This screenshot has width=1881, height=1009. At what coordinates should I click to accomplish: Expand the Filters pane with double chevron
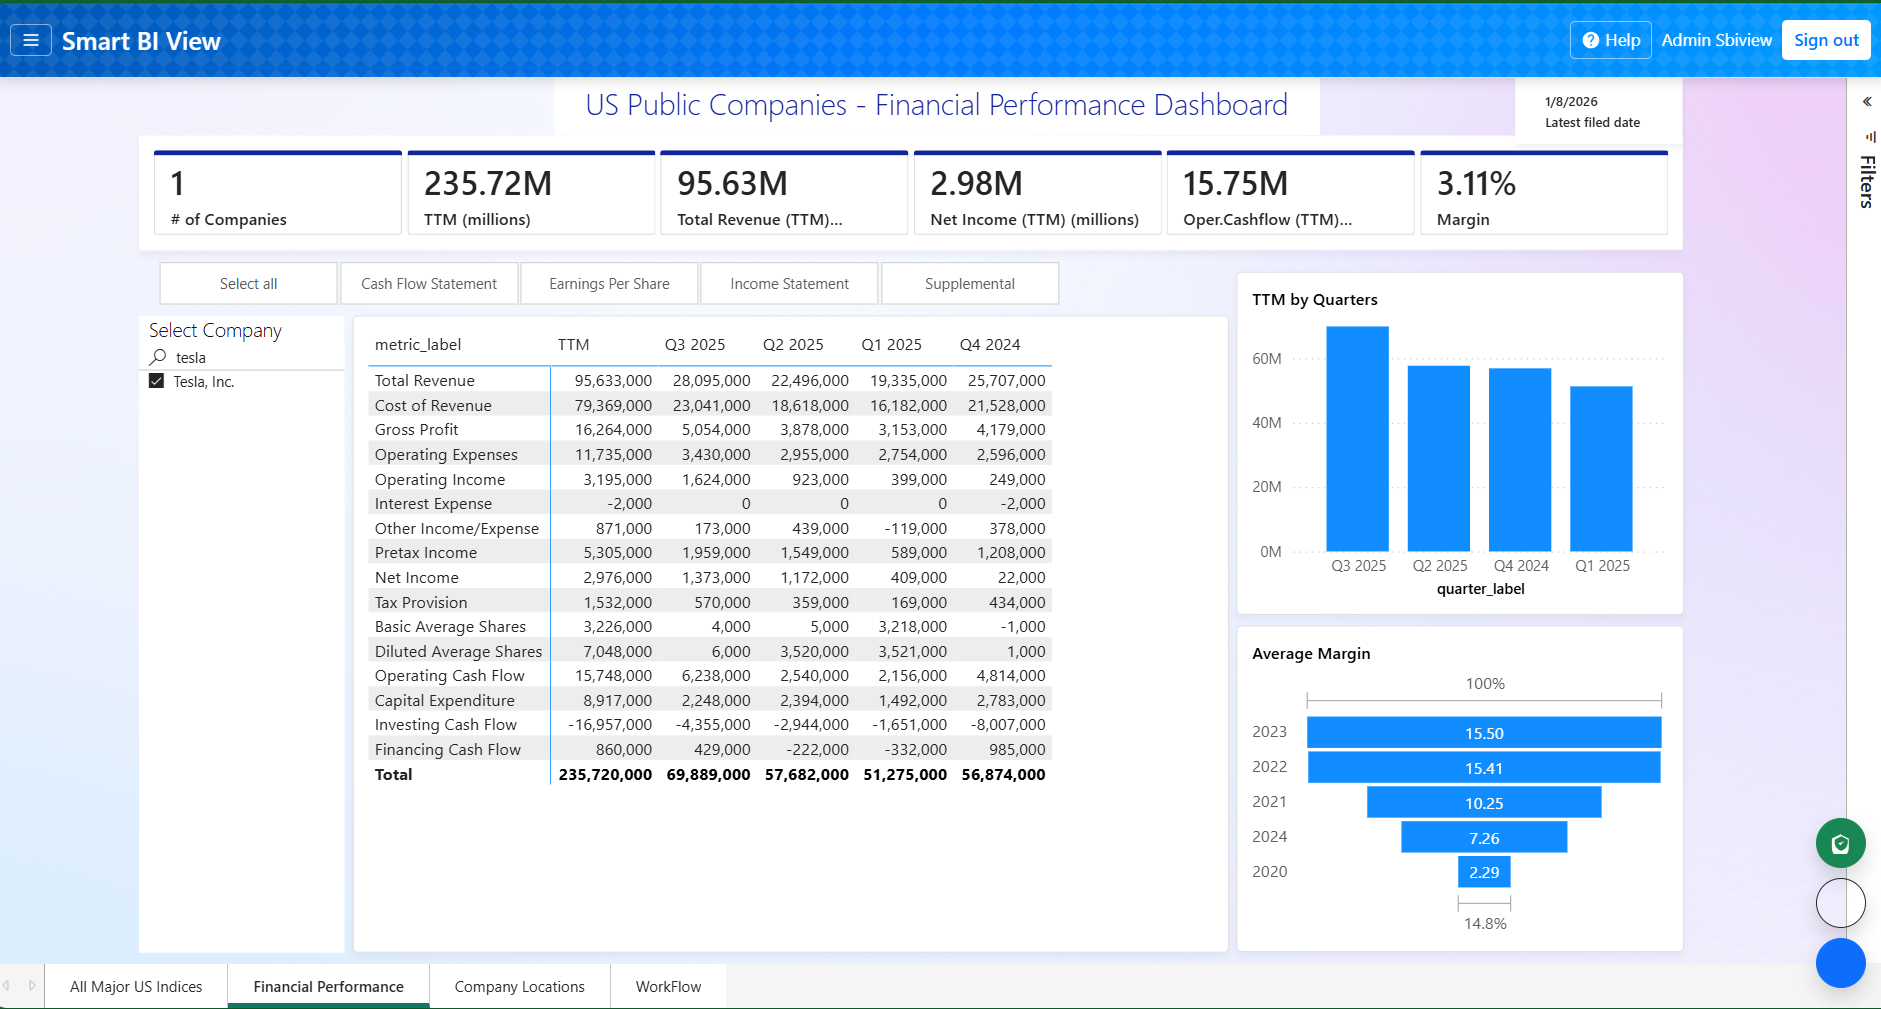click(x=1867, y=102)
